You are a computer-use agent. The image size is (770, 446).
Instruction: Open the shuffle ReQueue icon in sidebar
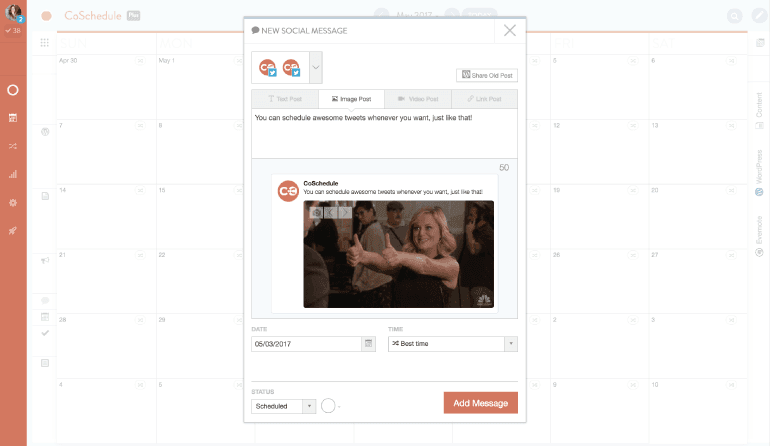(x=13, y=146)
